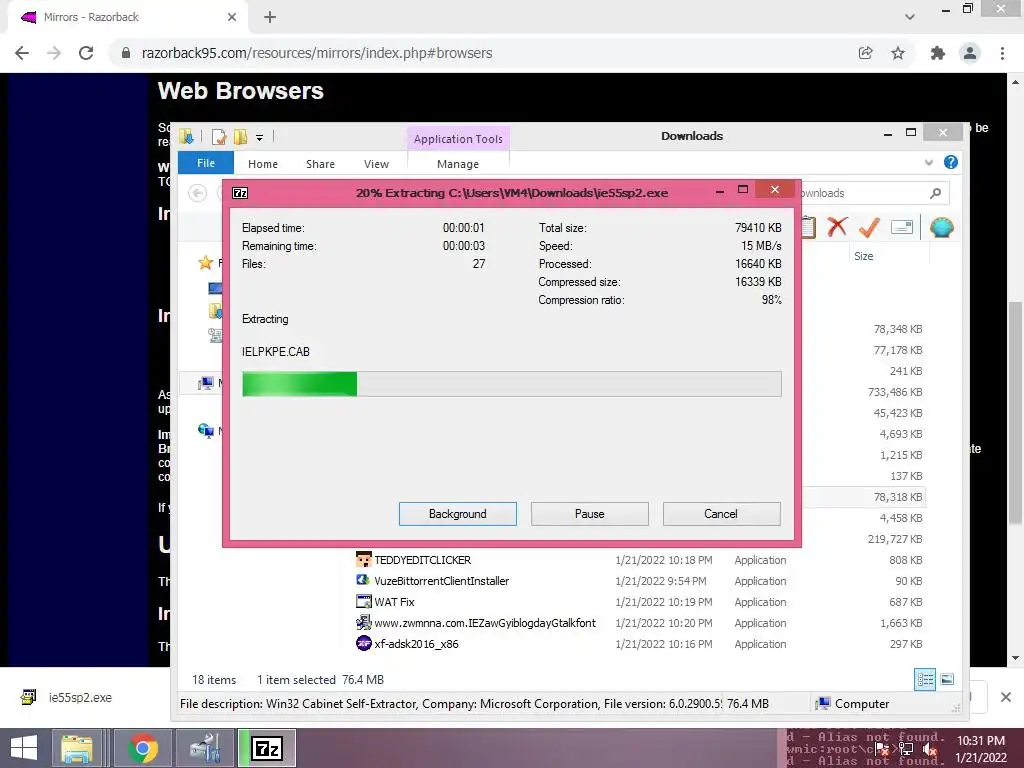
Task: Open Explorer help via blue question mark
Action: [951, 162]
